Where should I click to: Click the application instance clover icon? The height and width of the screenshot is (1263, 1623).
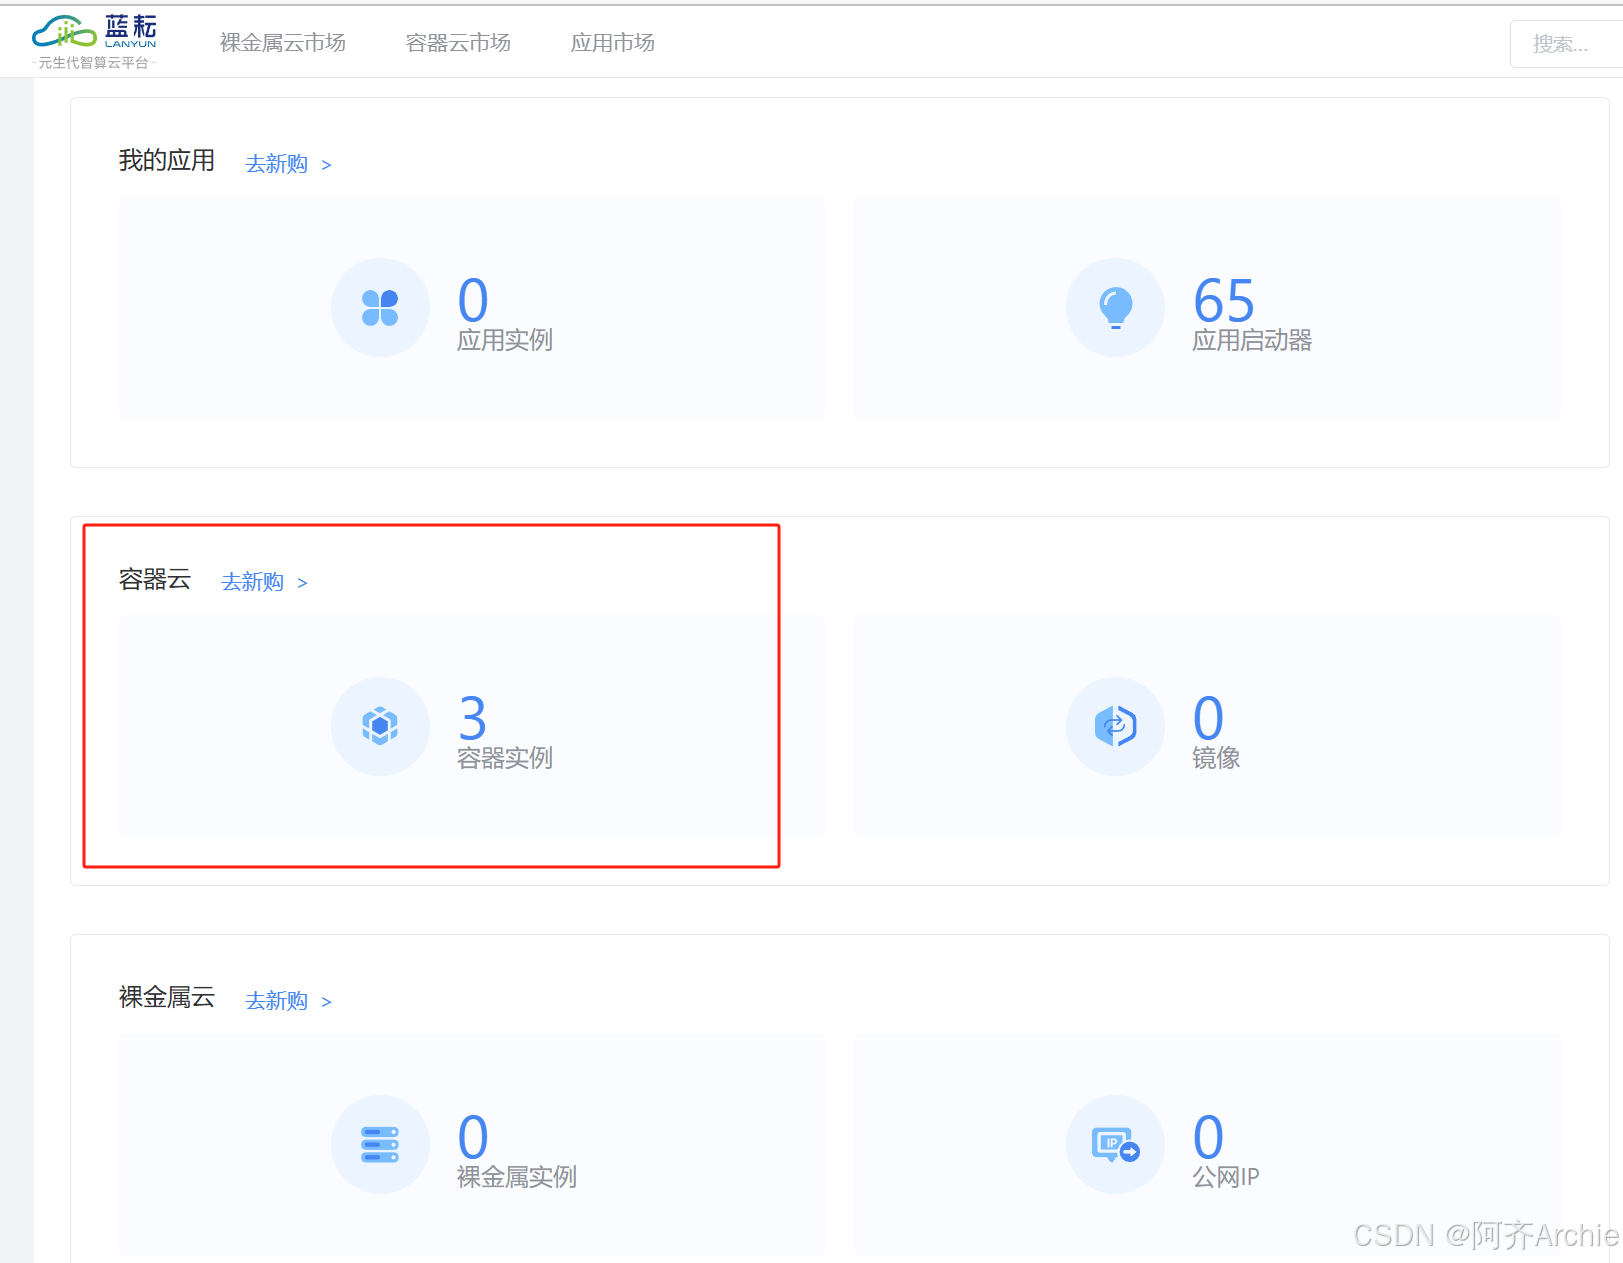pyautogui.click(x=380, y=308)
